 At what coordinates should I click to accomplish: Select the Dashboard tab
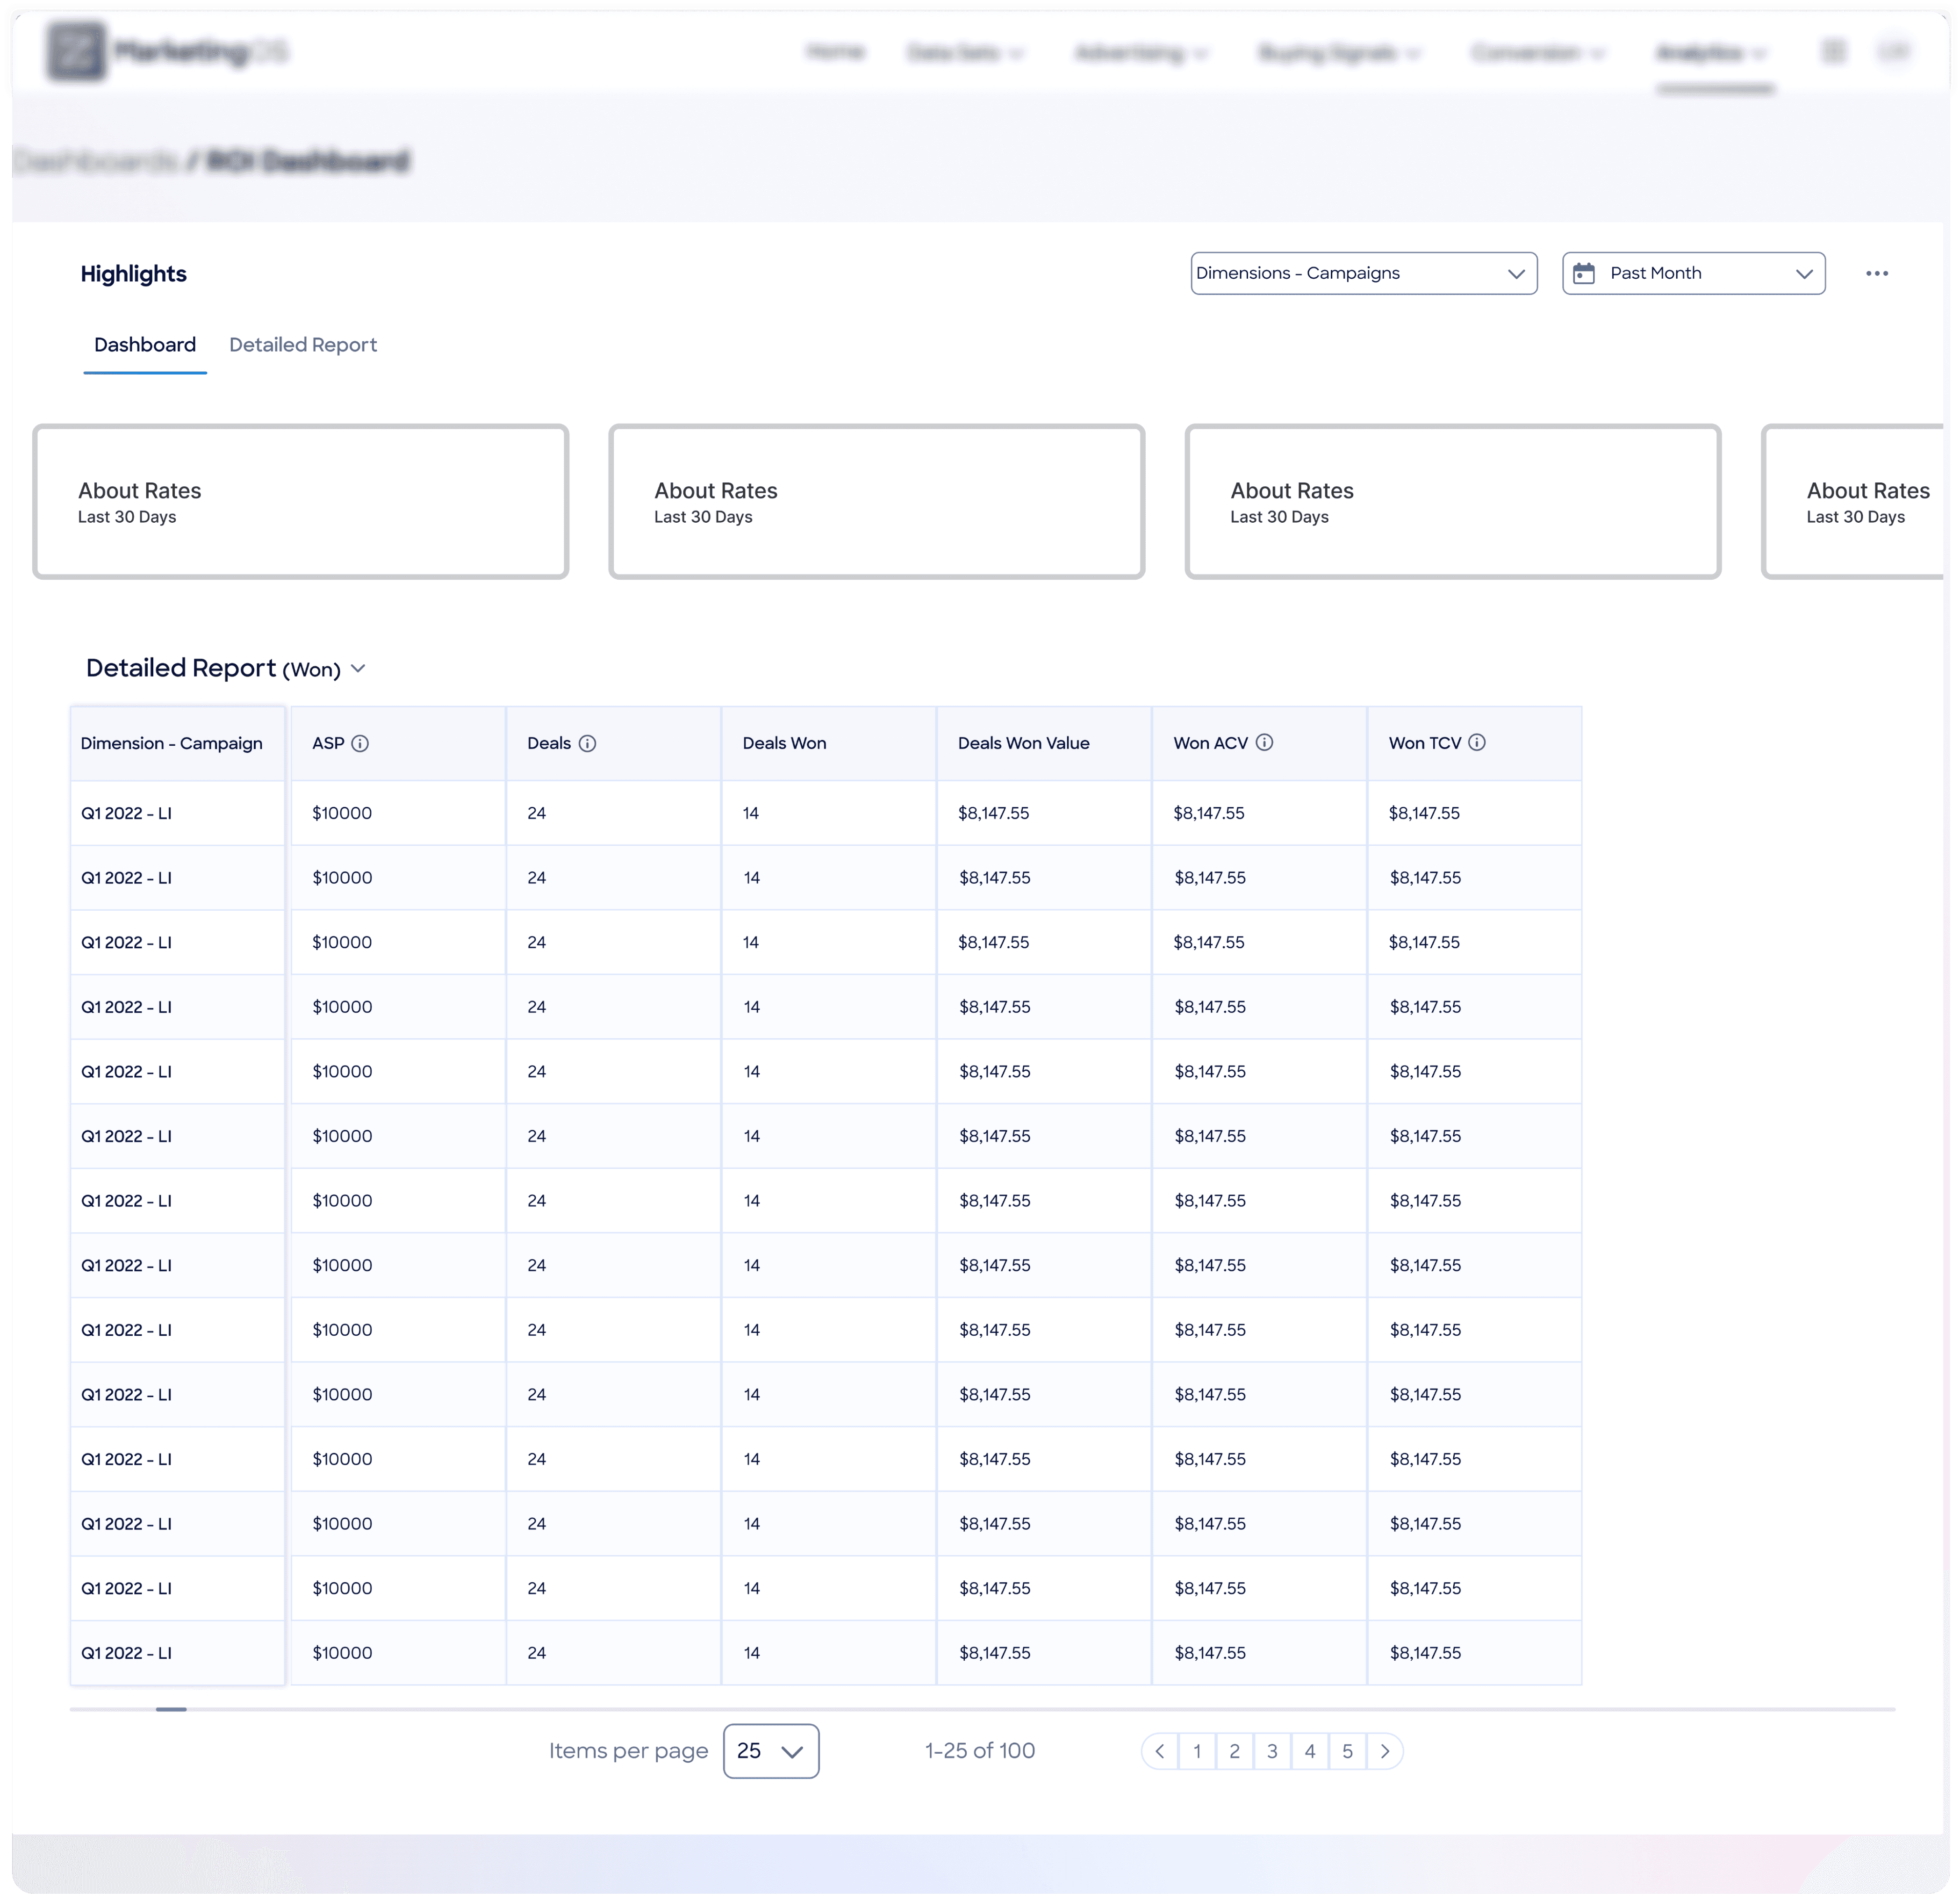click(x=145, y=345)
